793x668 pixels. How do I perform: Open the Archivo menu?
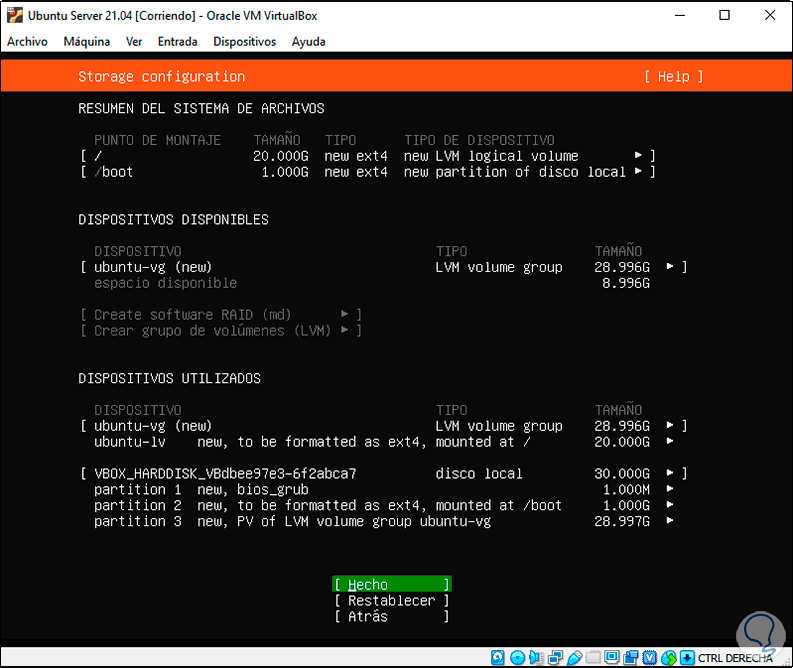pyautogui.click(x=27, y=41)
